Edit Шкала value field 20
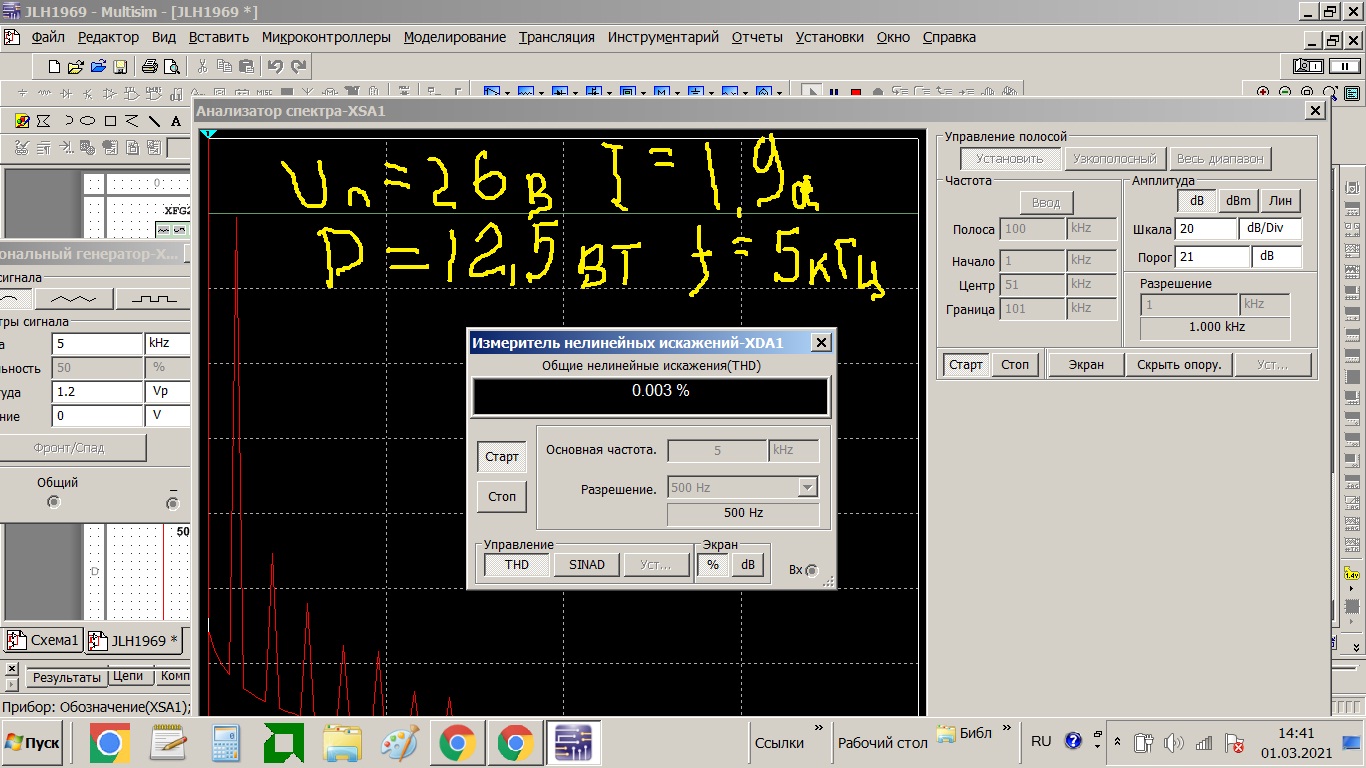 click(x=1206, y=229)
